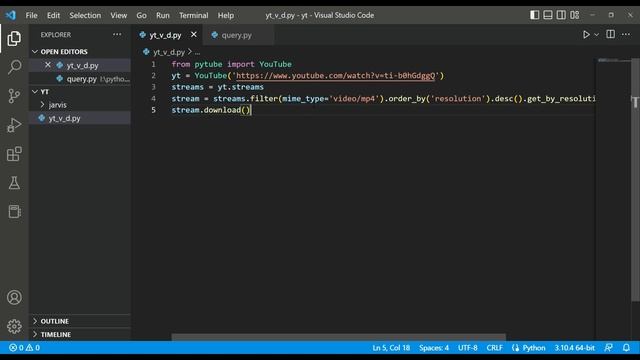Click Spaces: 4 indentation setting
Viewport: 640px width, 360px height.
pyautogui.click(x=434, y=348)
